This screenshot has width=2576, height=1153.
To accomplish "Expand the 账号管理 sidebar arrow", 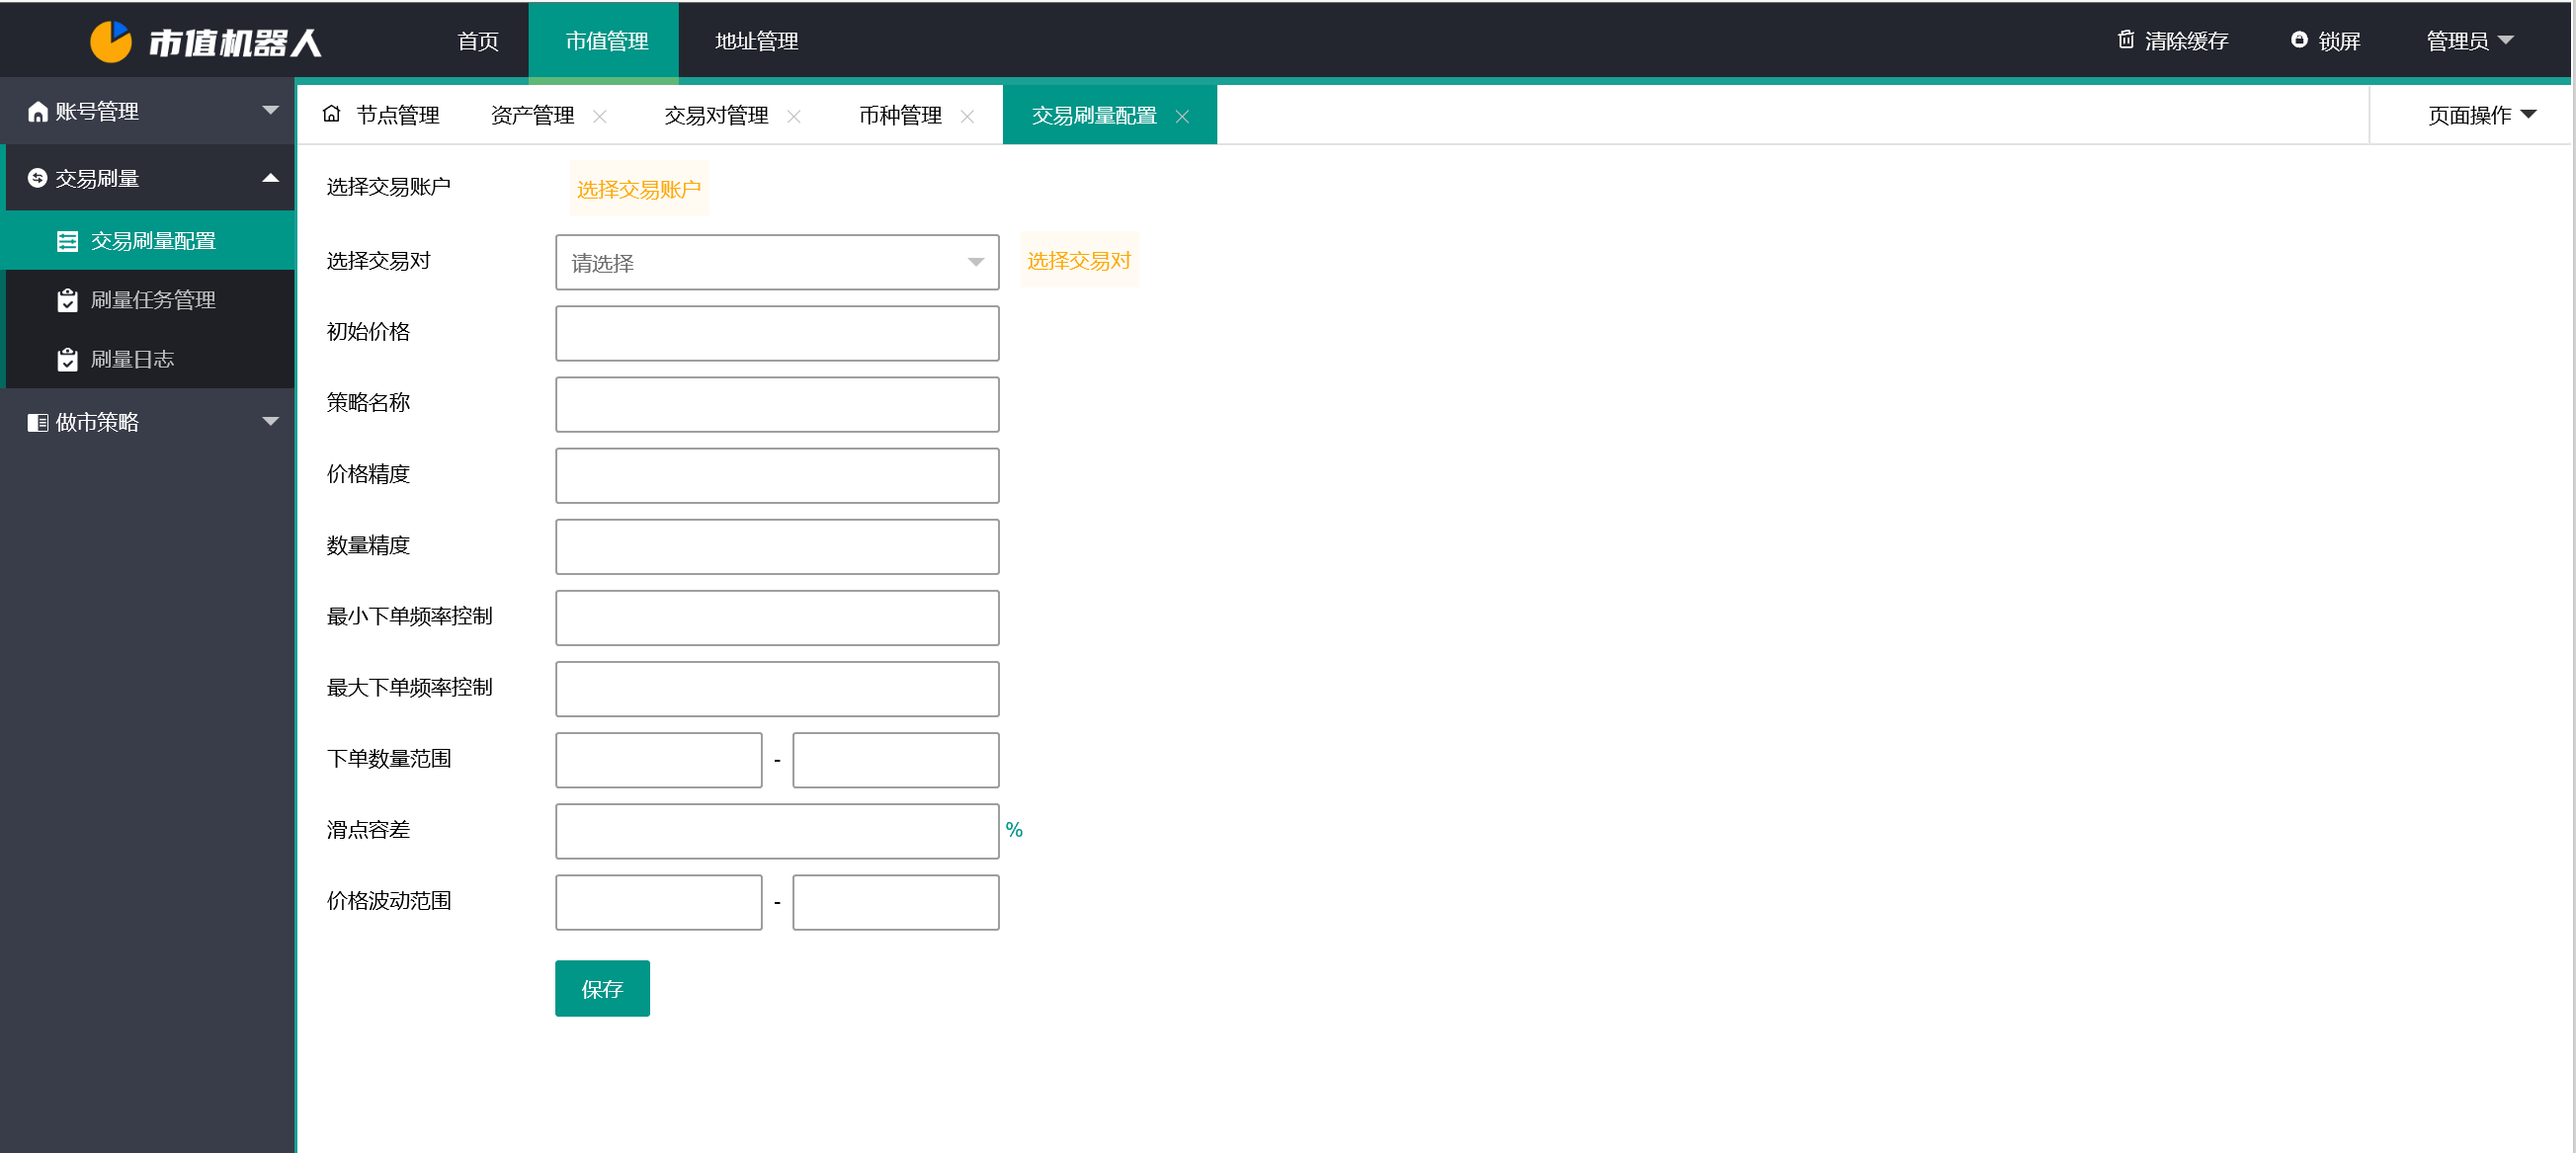I will [270, 110].
